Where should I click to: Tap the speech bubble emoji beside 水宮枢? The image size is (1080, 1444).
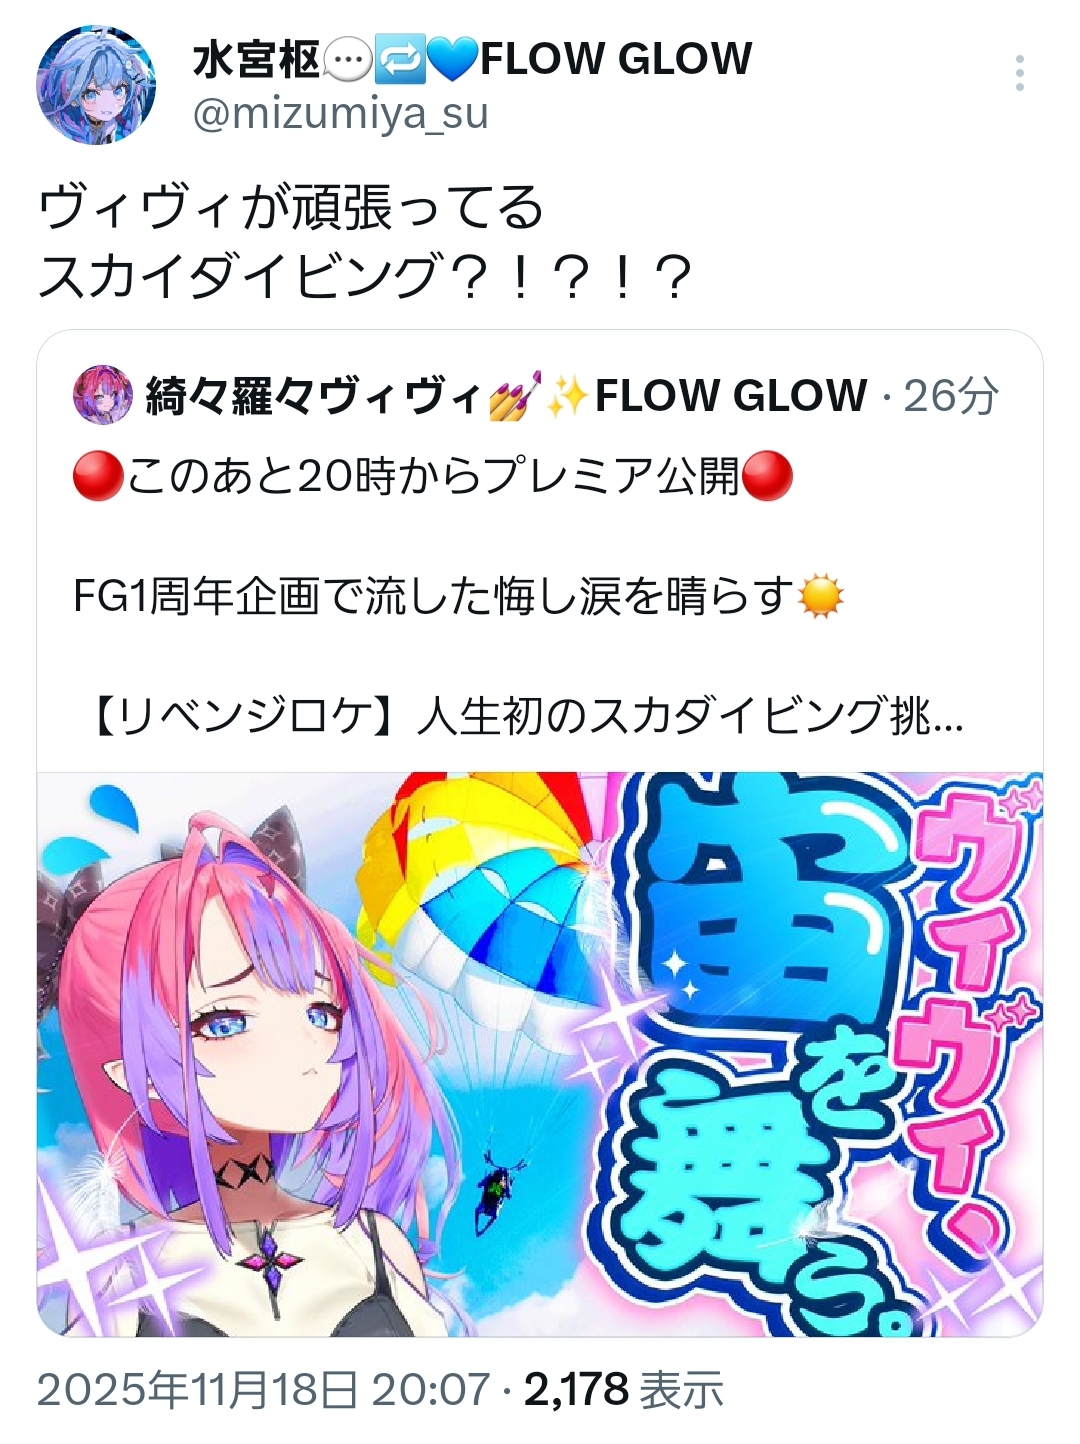tap(347, 60)
